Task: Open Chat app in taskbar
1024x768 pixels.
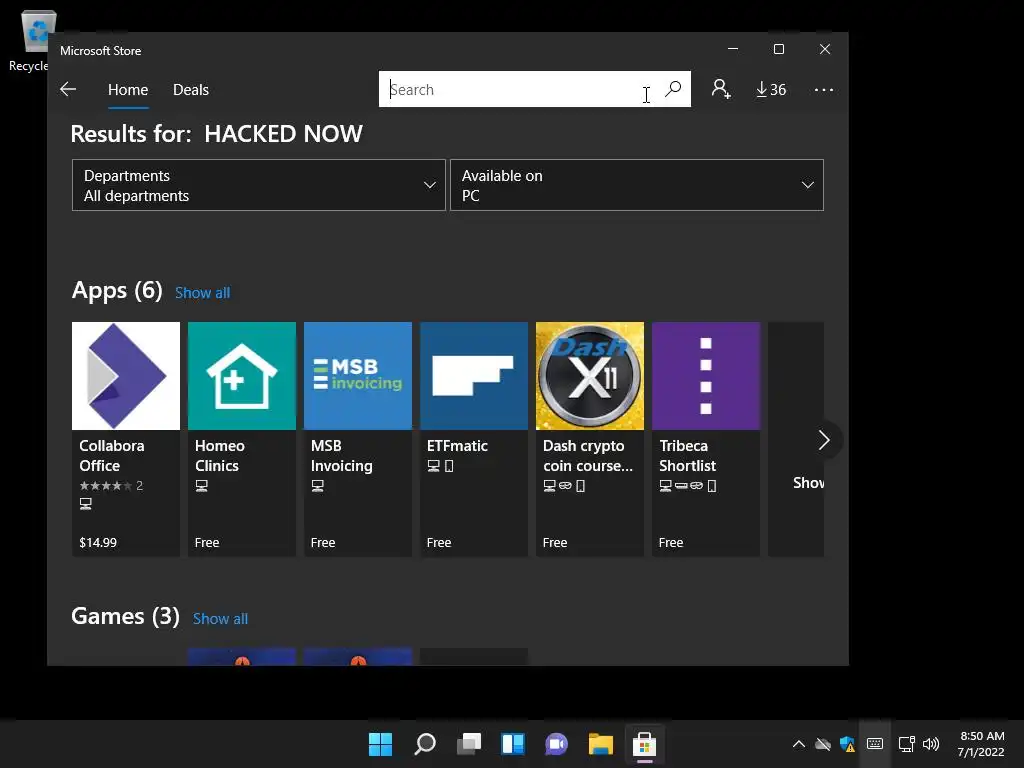Action: pyautogui.click(x=556, y=744)
